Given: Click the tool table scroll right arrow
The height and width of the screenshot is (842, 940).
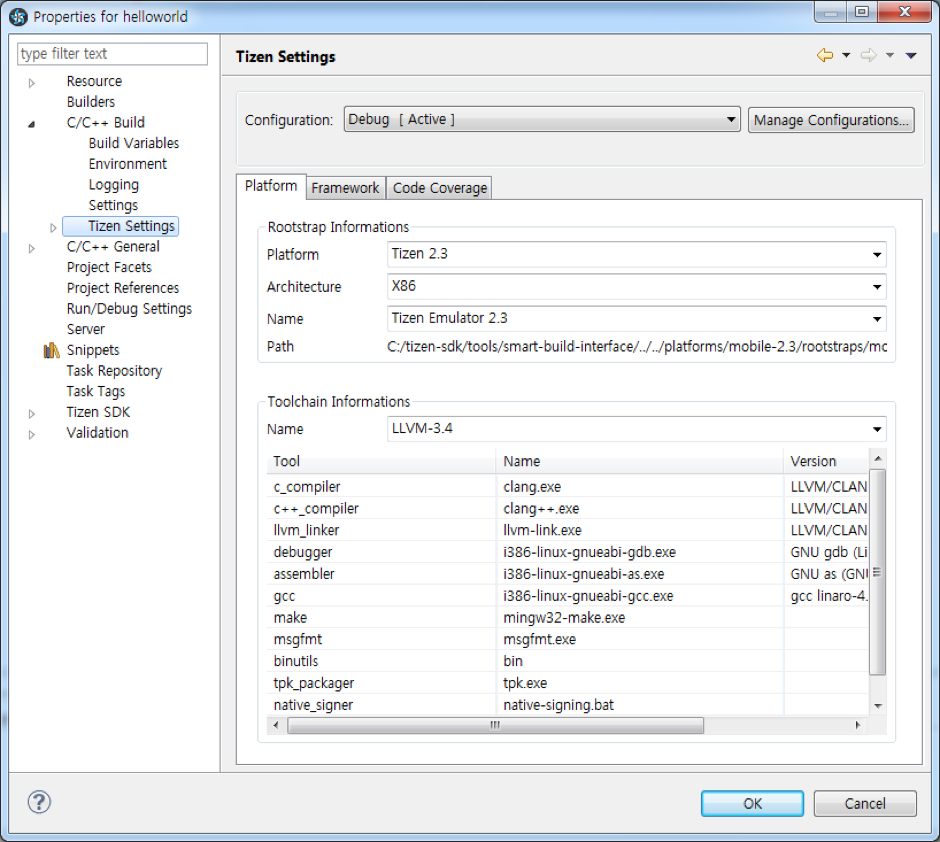Looking at the screenshot, I should click(x=858, y=725).
